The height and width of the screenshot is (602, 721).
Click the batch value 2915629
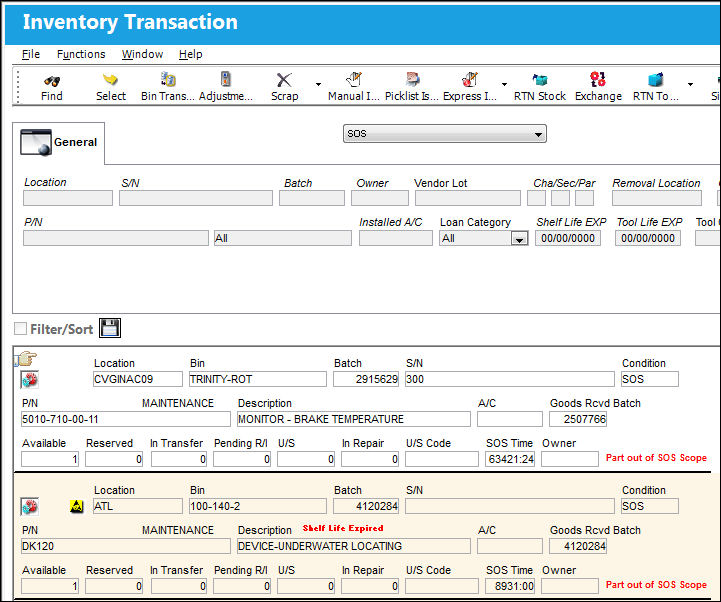tap(366, 379)
